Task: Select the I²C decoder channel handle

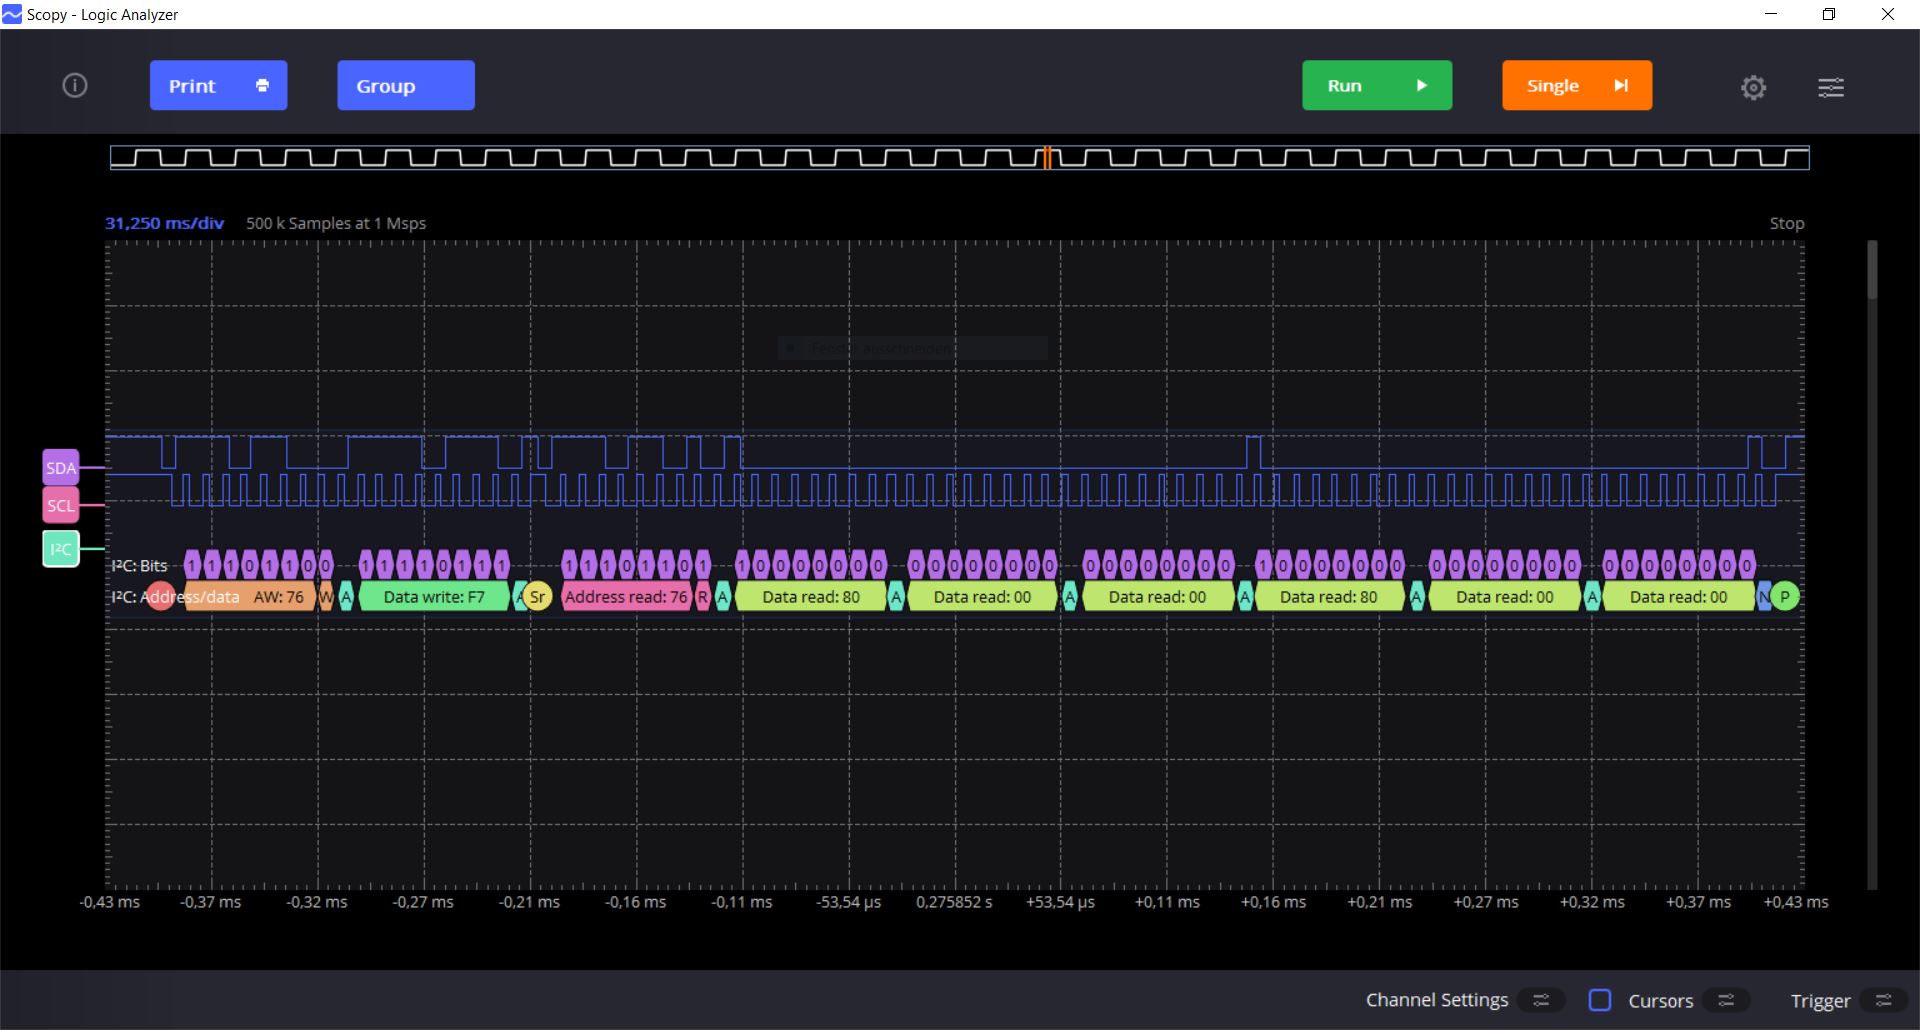Action: click(61, 549)
